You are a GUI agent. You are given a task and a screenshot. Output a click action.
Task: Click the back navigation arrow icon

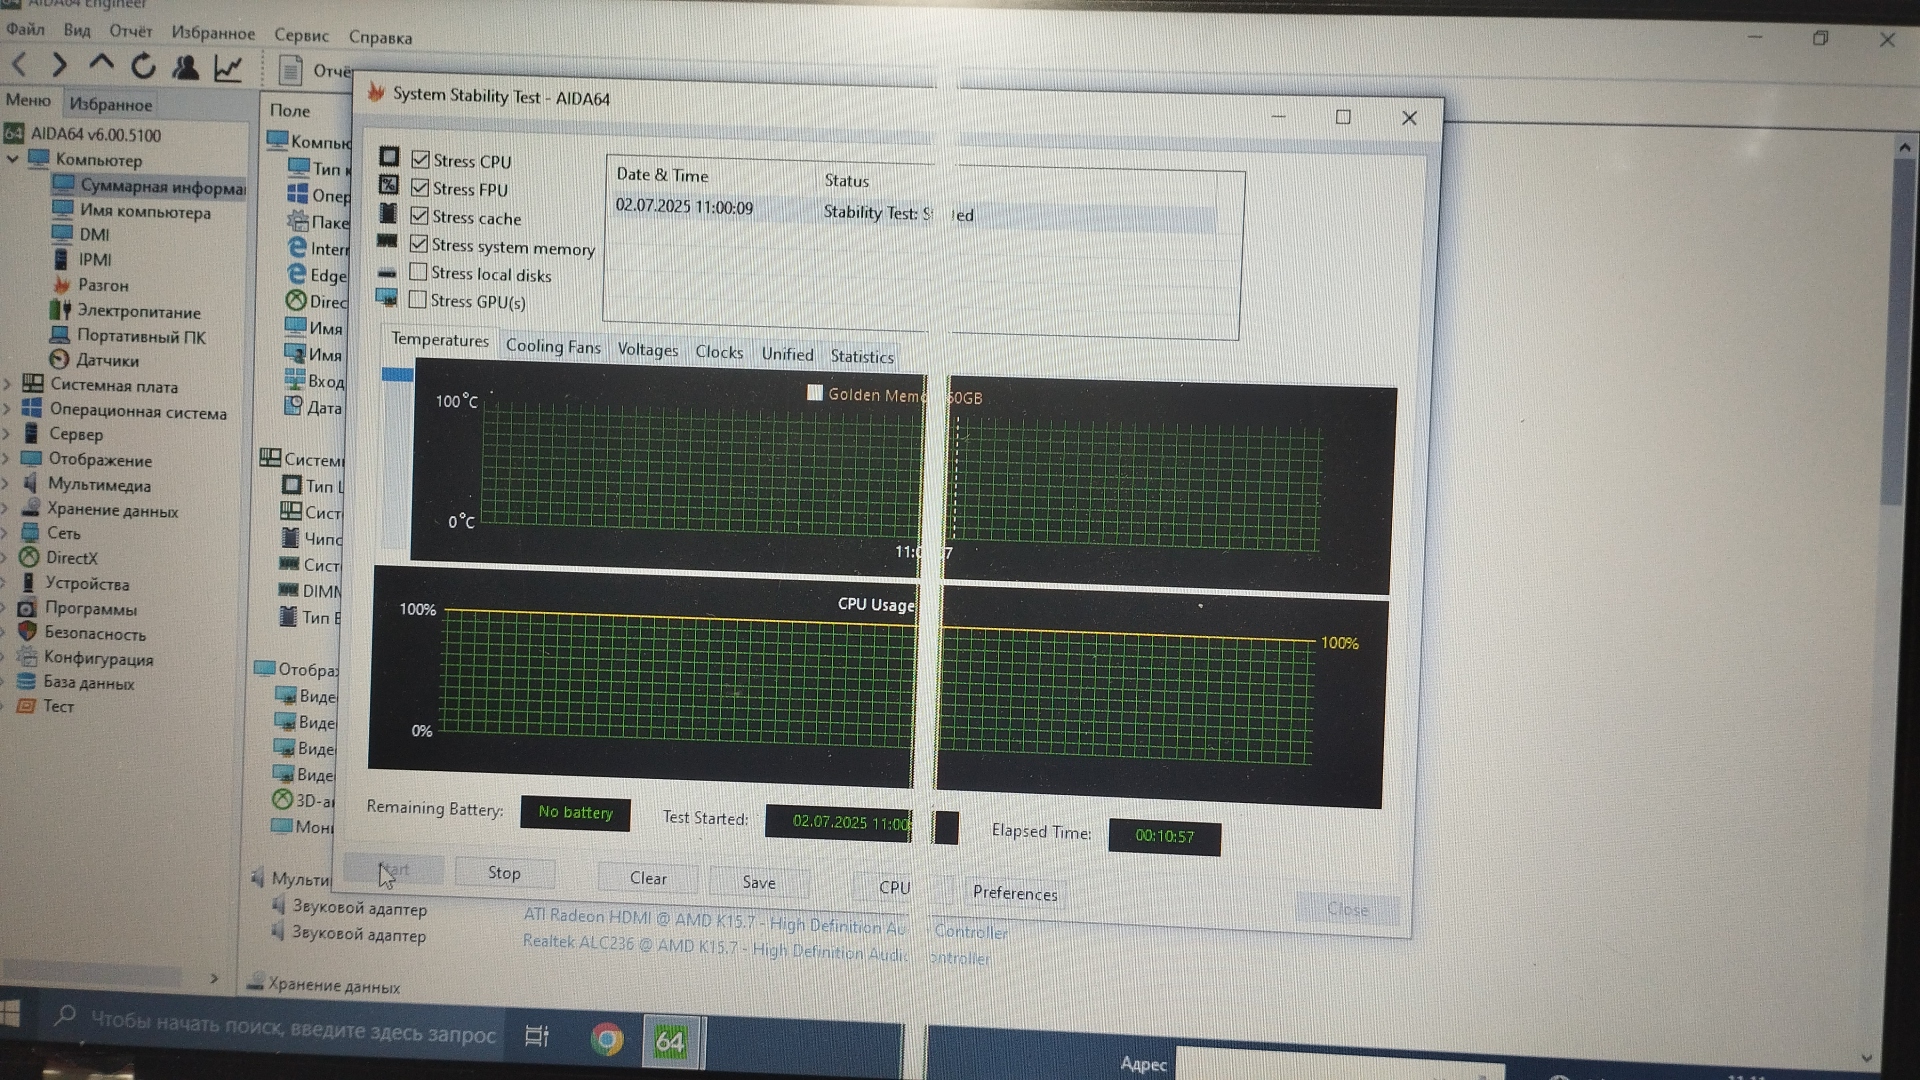19,65
